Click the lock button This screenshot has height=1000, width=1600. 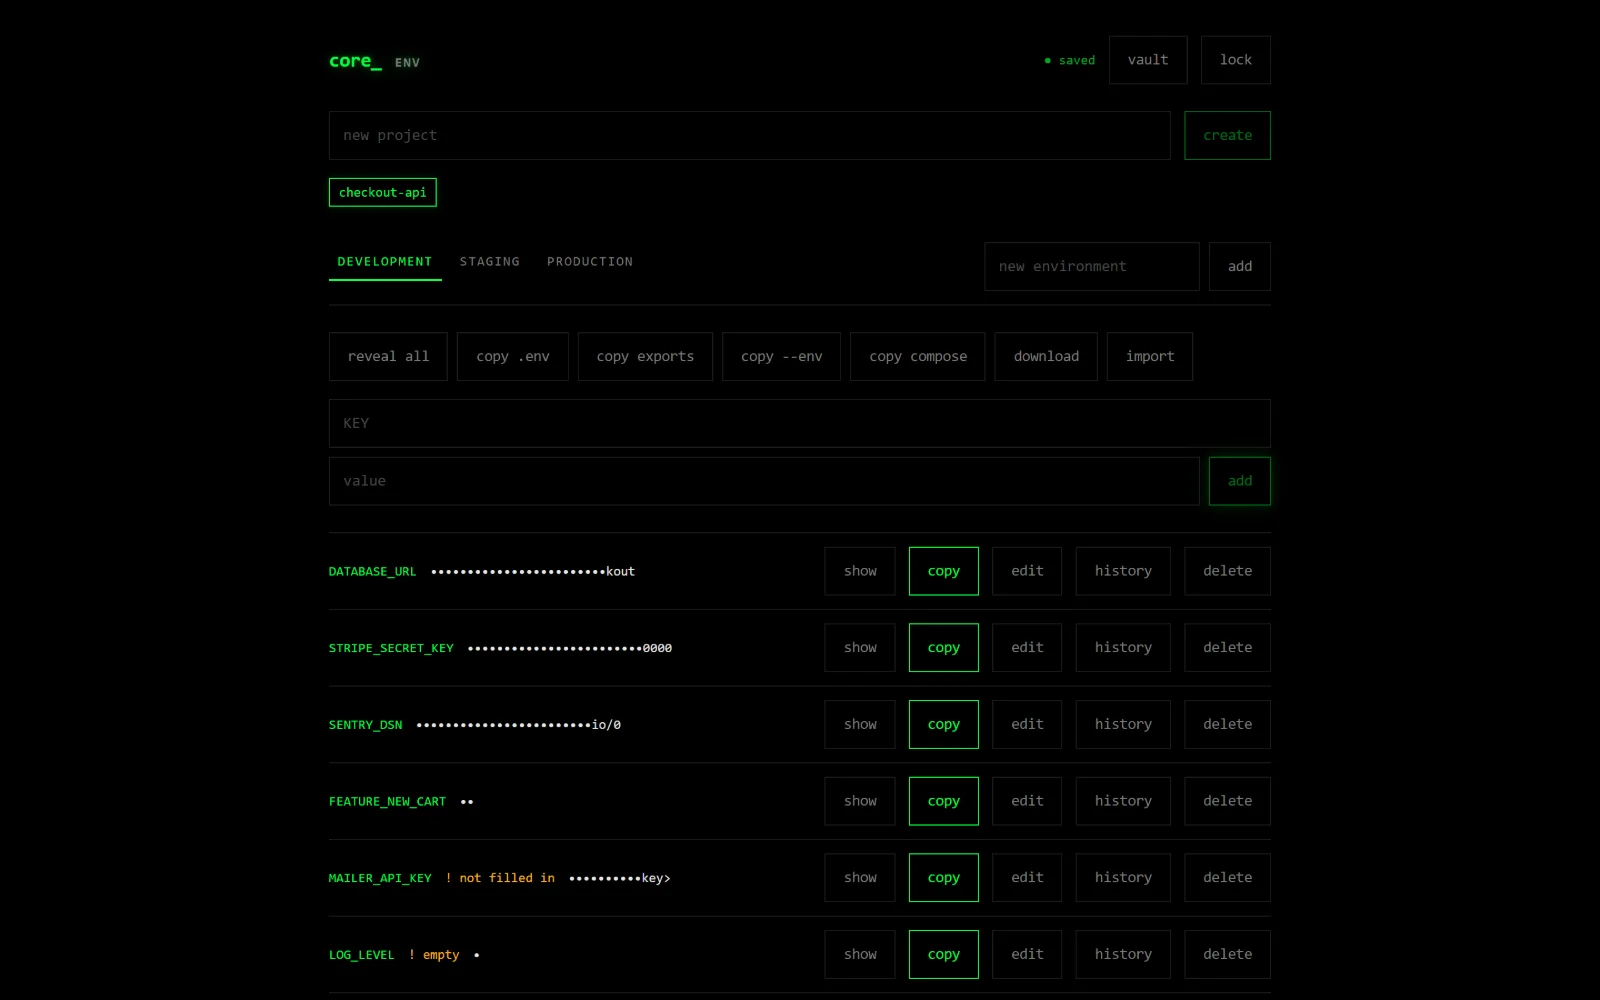pyautogui.click(x=1236, y=60)
